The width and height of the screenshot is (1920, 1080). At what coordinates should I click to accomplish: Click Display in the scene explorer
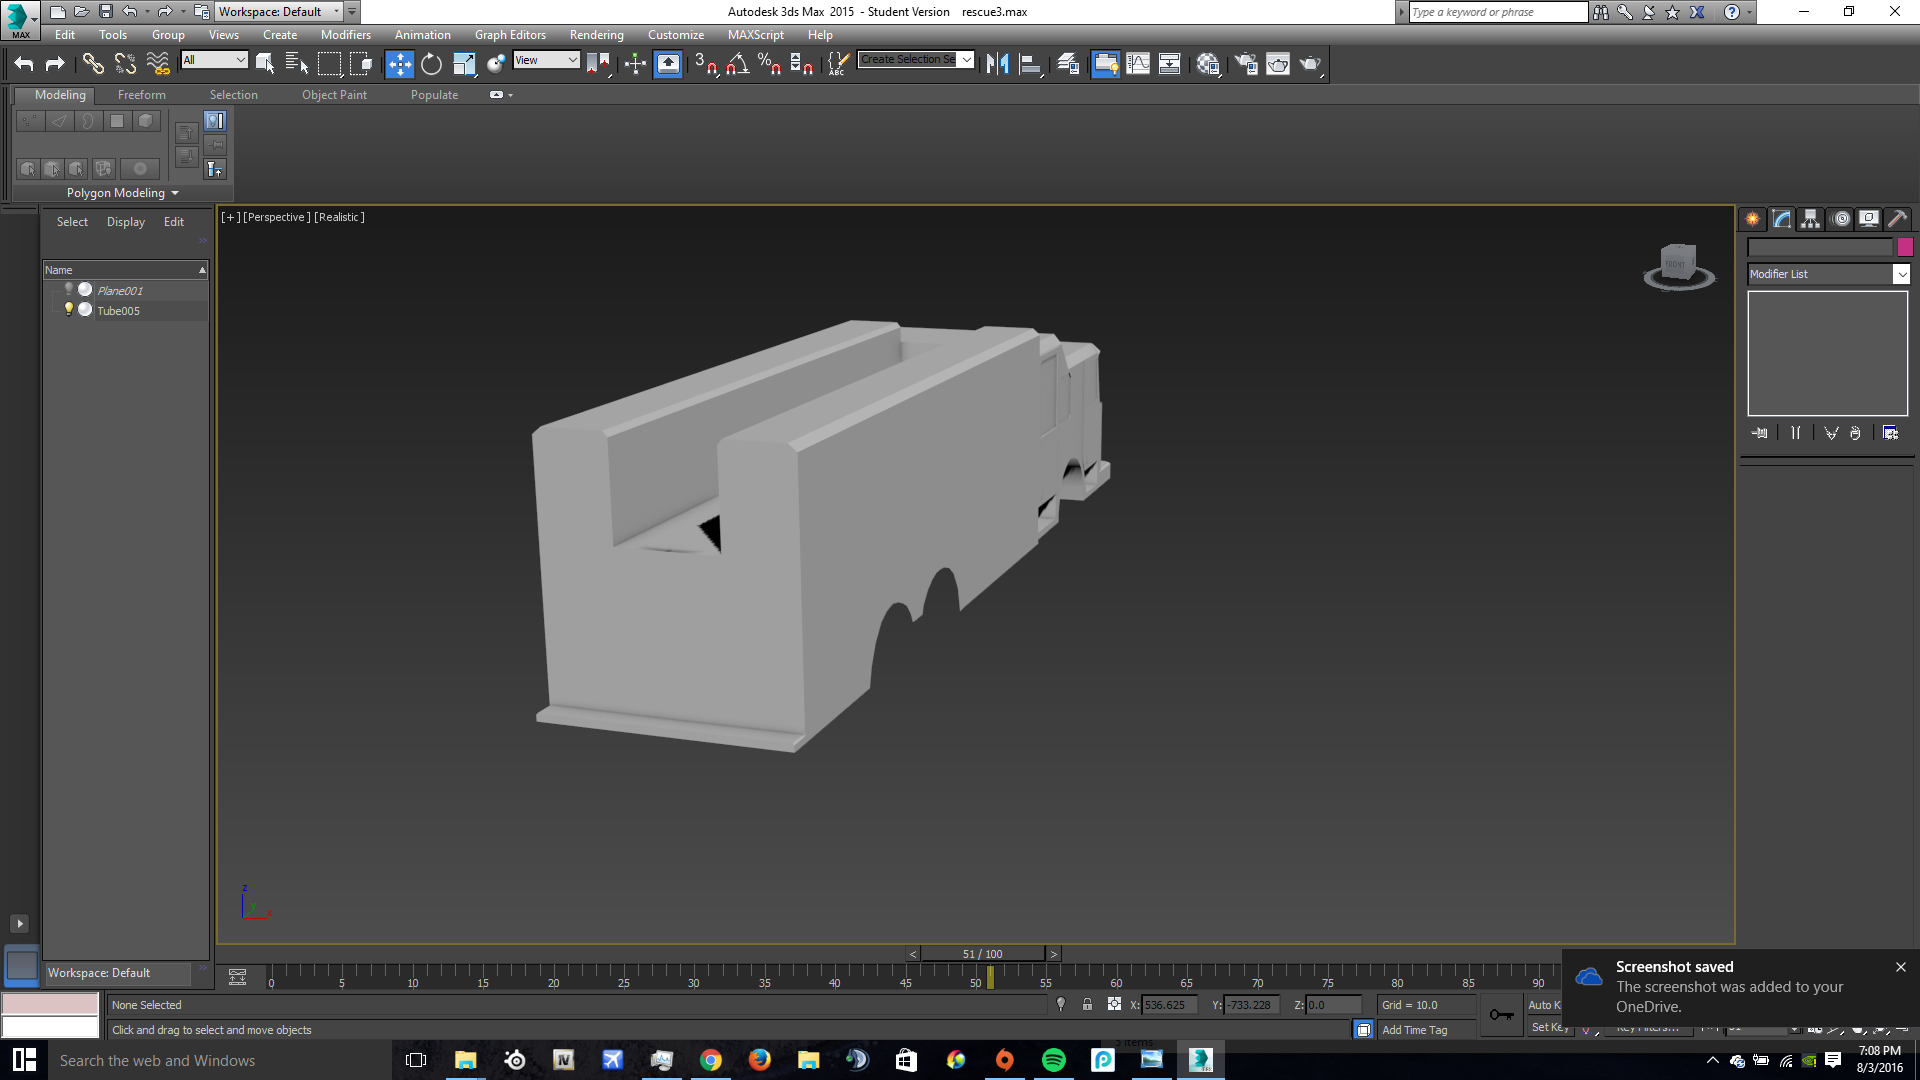(126, 222)
